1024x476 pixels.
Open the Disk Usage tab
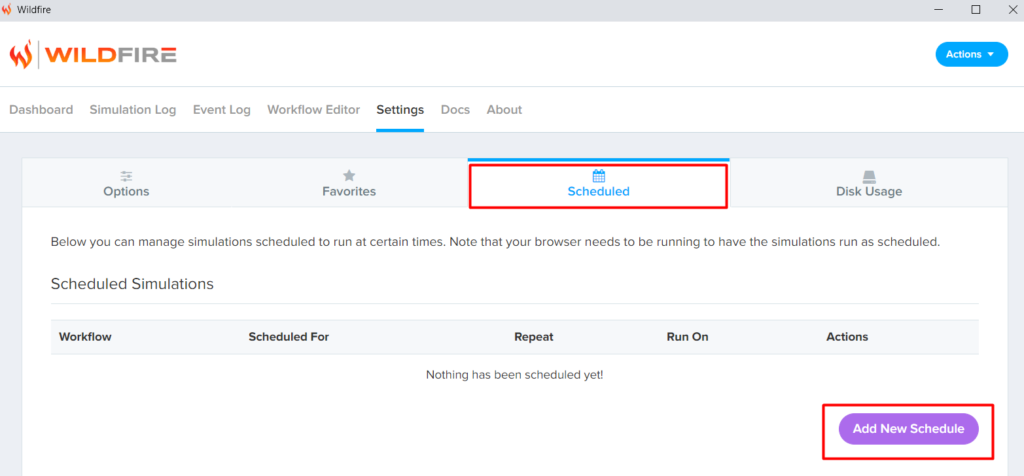pyautogui.click(x=869, y=191)
